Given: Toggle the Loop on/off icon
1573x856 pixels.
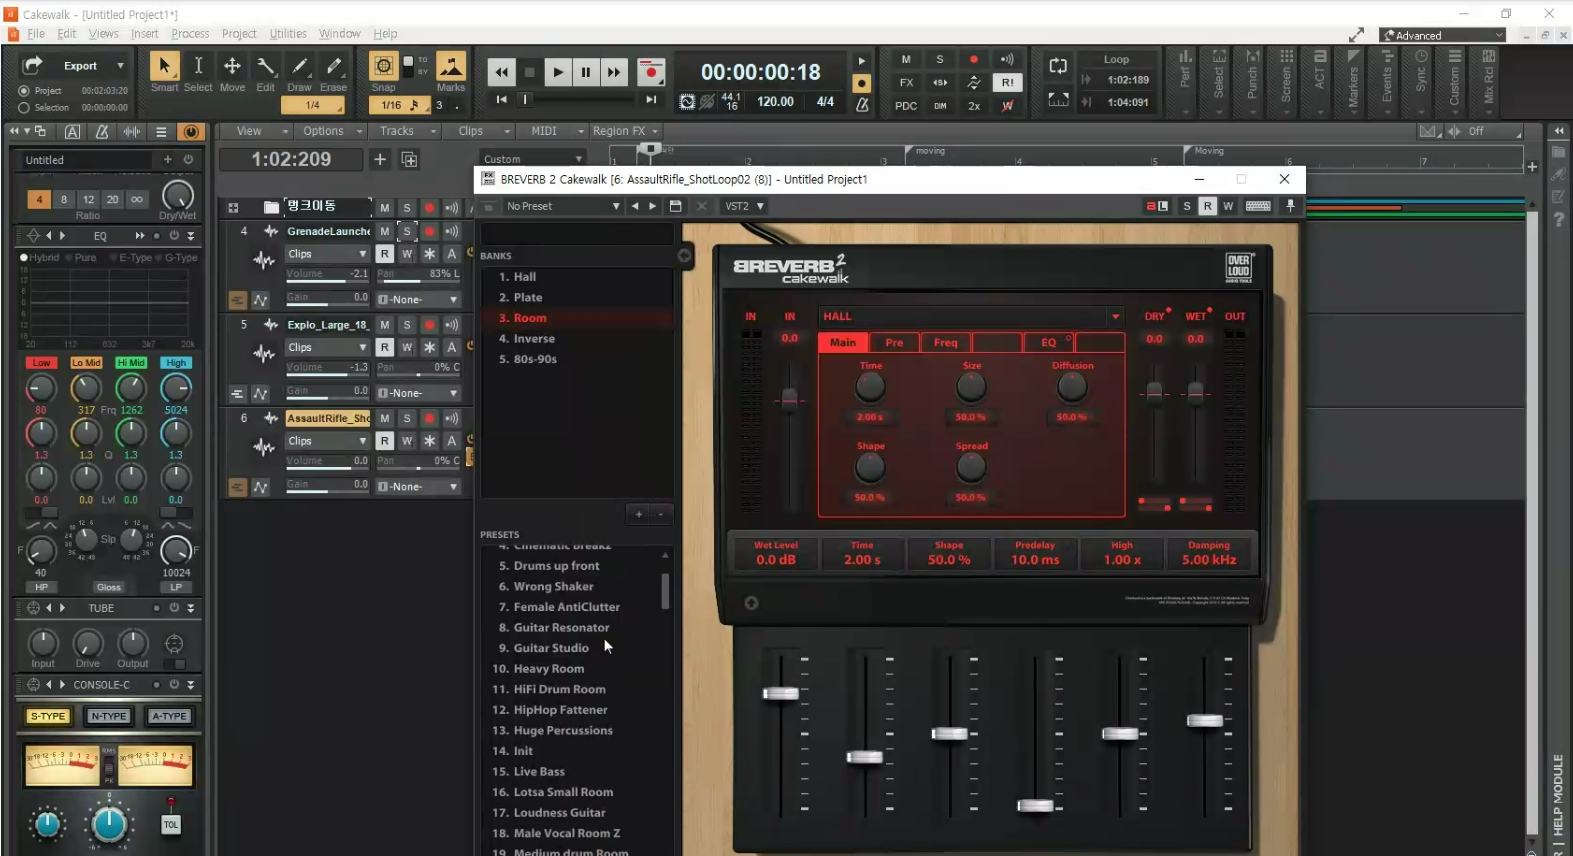Looking at the screenshot, I should 1058,66.
